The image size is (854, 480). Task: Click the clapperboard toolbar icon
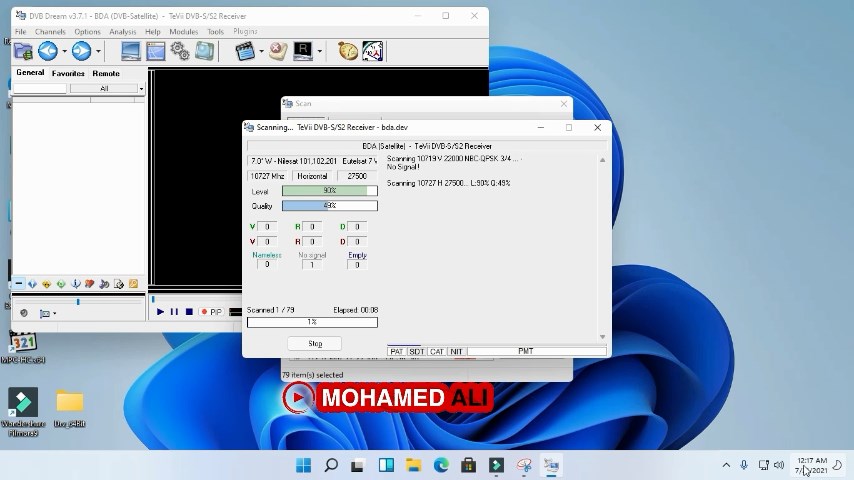tap(245, 51)
